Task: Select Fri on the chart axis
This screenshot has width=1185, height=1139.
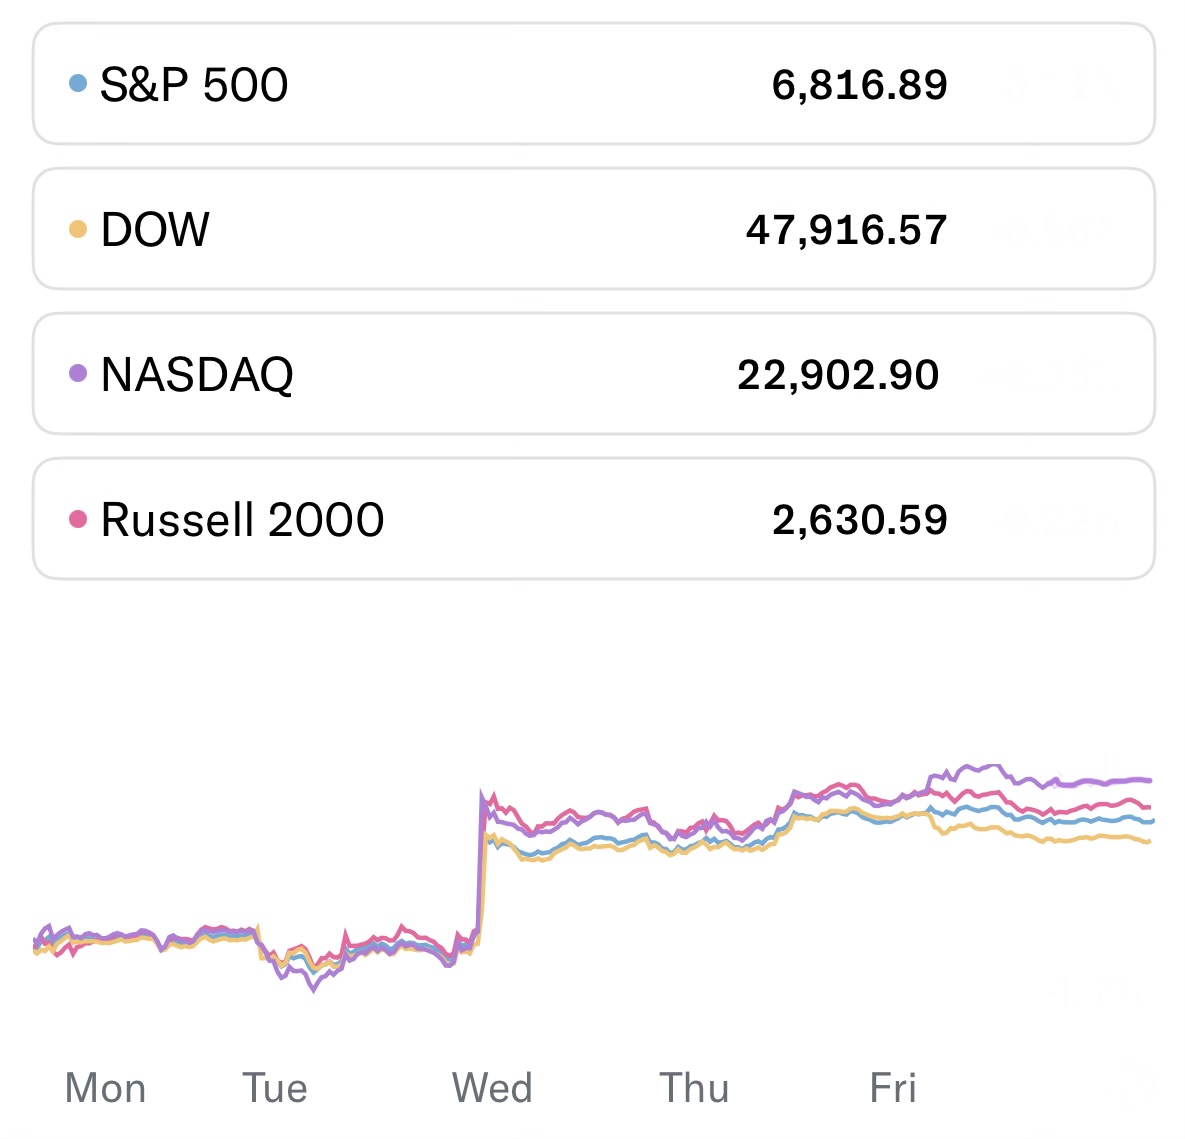Action: 893,1088
